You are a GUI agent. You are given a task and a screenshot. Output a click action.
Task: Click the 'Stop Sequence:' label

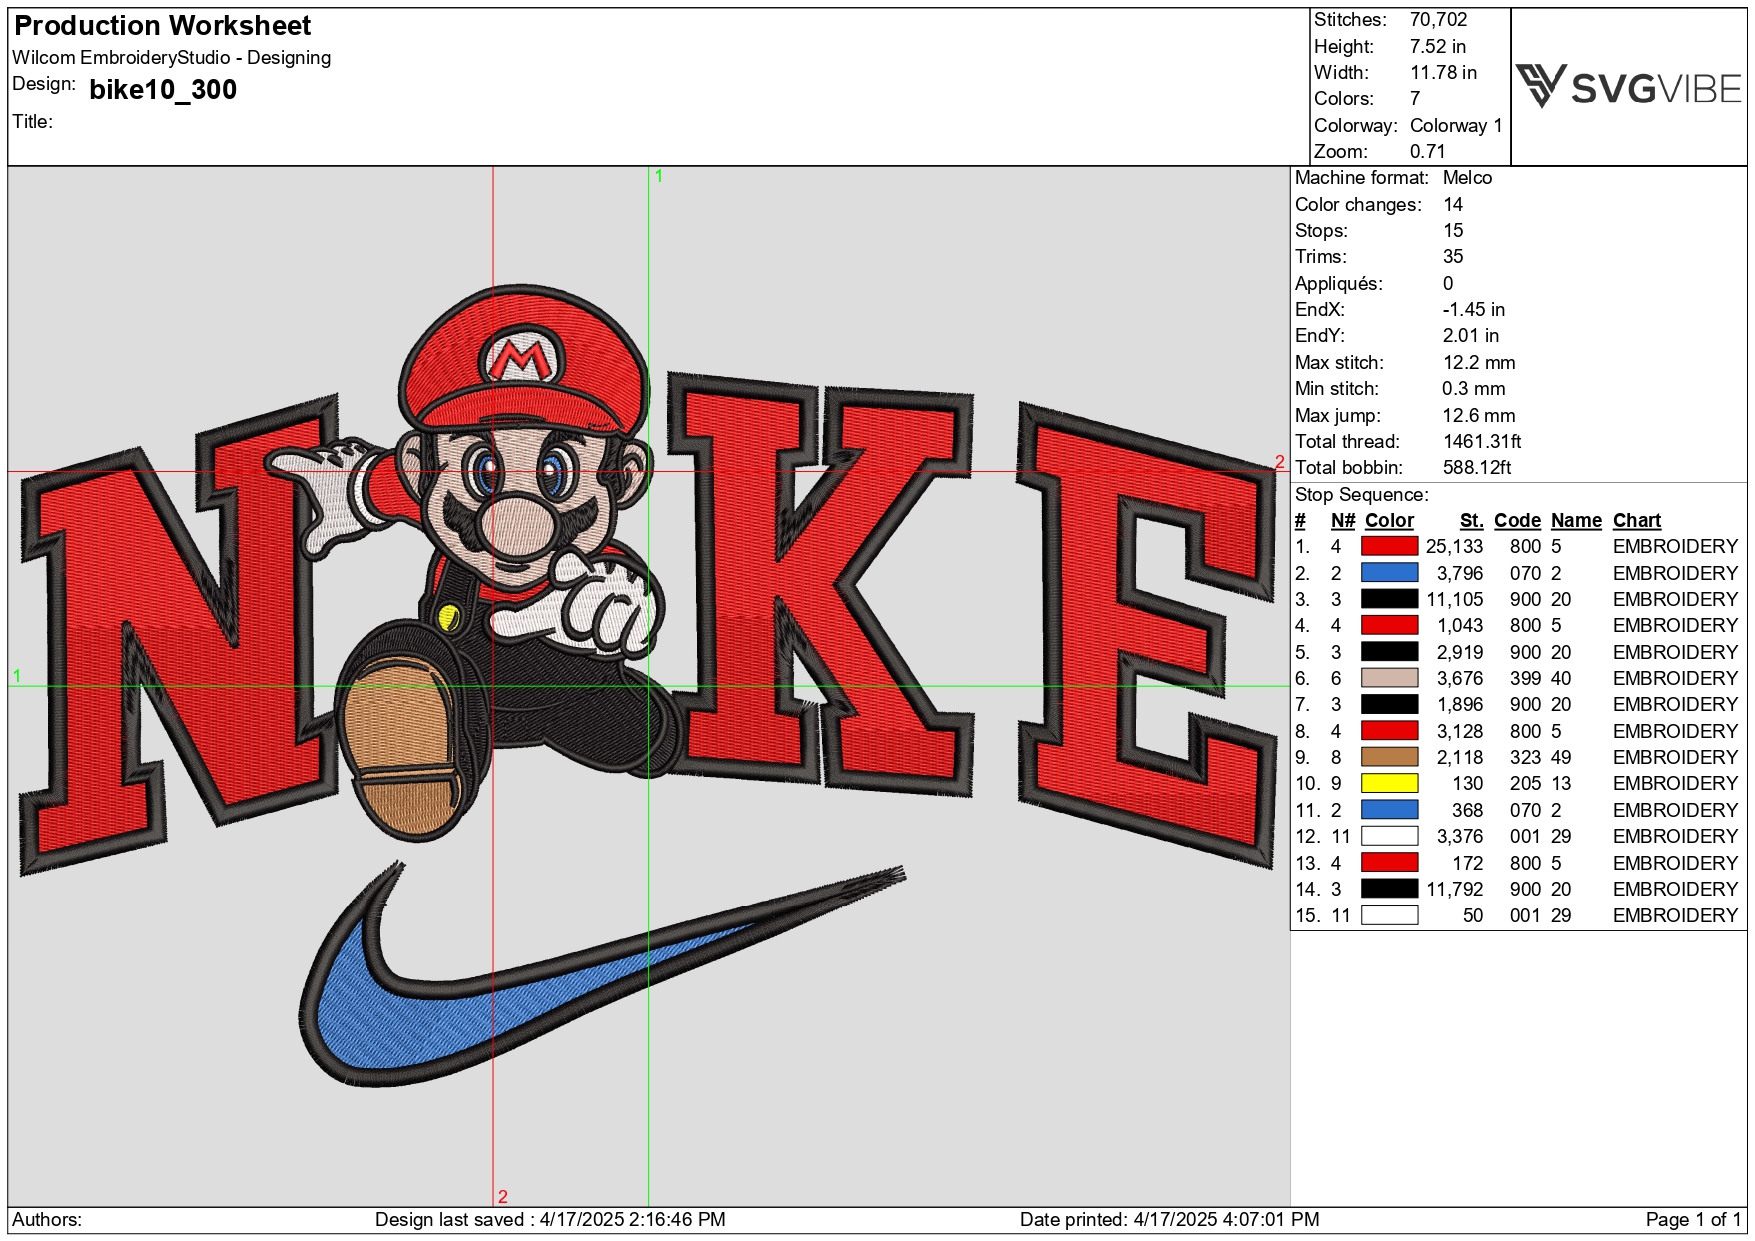1361,494
